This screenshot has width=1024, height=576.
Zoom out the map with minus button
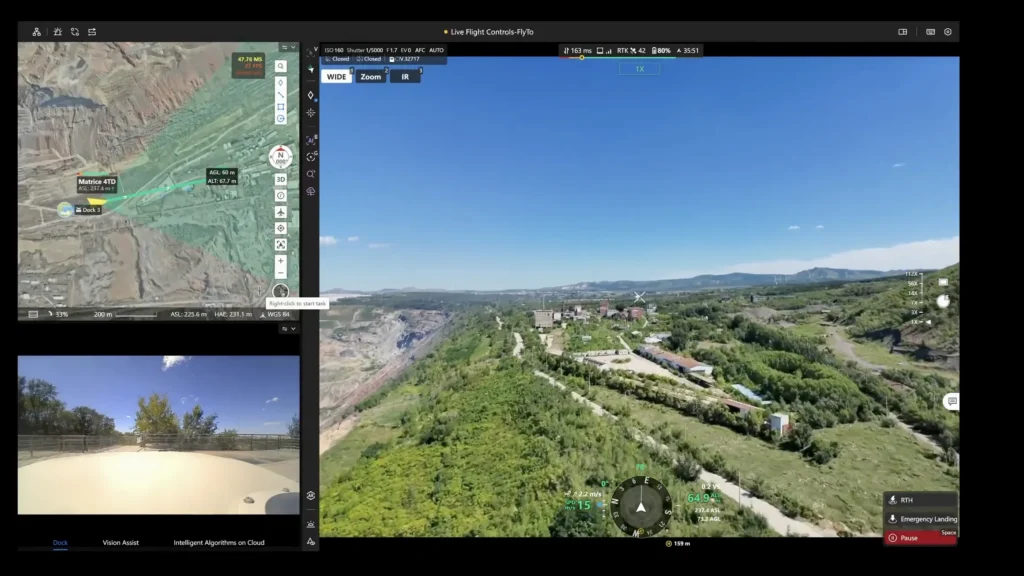pos(281,273)
